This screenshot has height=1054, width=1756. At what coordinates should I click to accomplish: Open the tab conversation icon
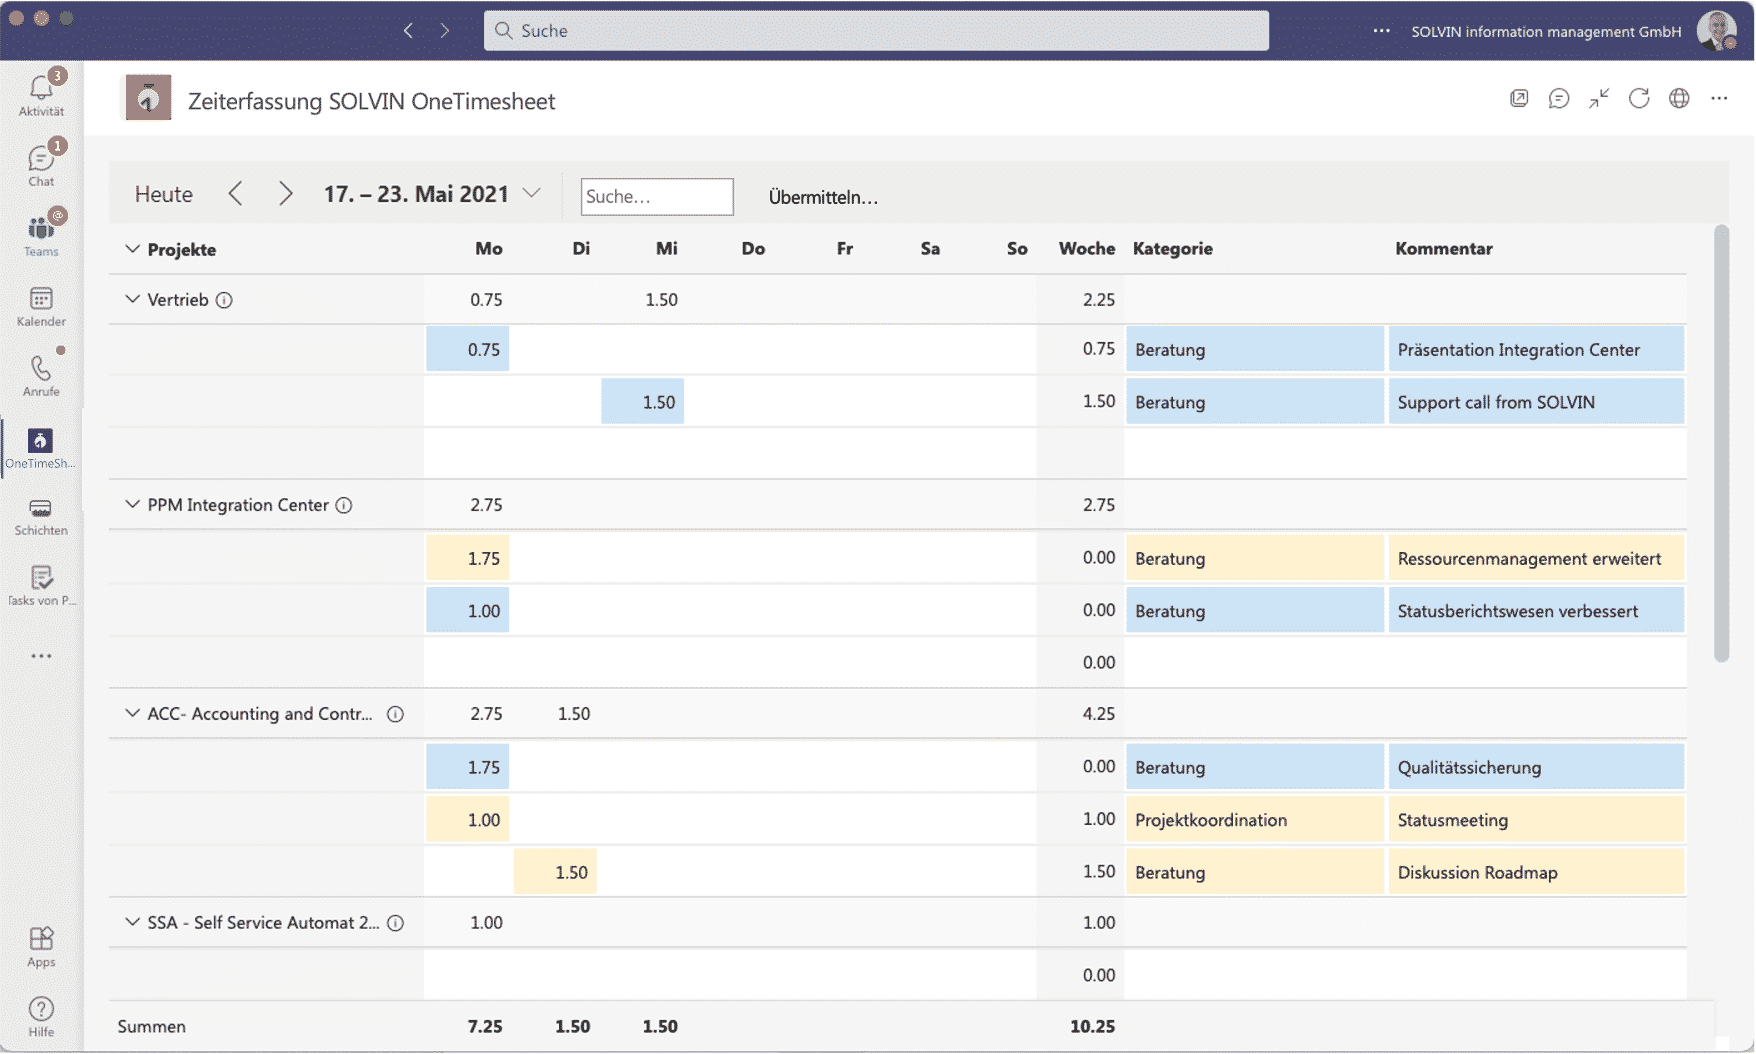(x=1559, y=98)
